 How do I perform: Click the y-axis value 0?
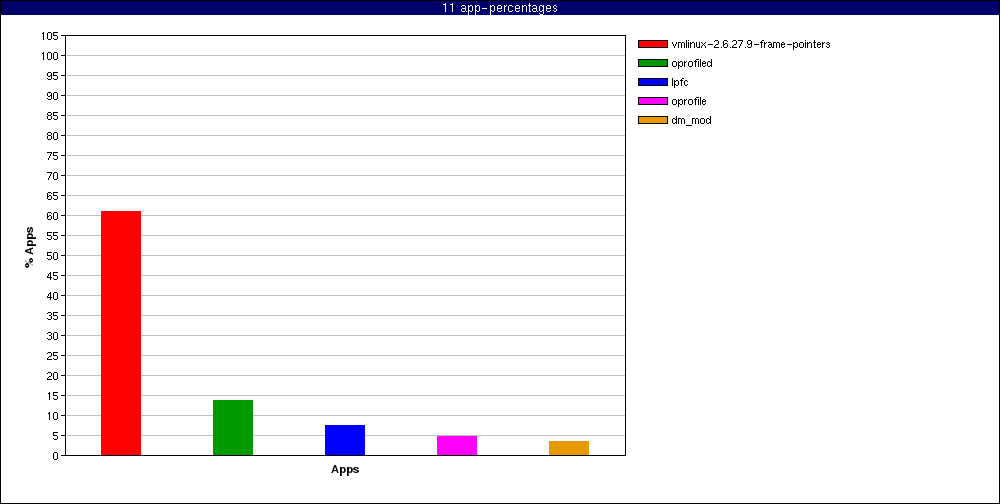tap(57, 456)
